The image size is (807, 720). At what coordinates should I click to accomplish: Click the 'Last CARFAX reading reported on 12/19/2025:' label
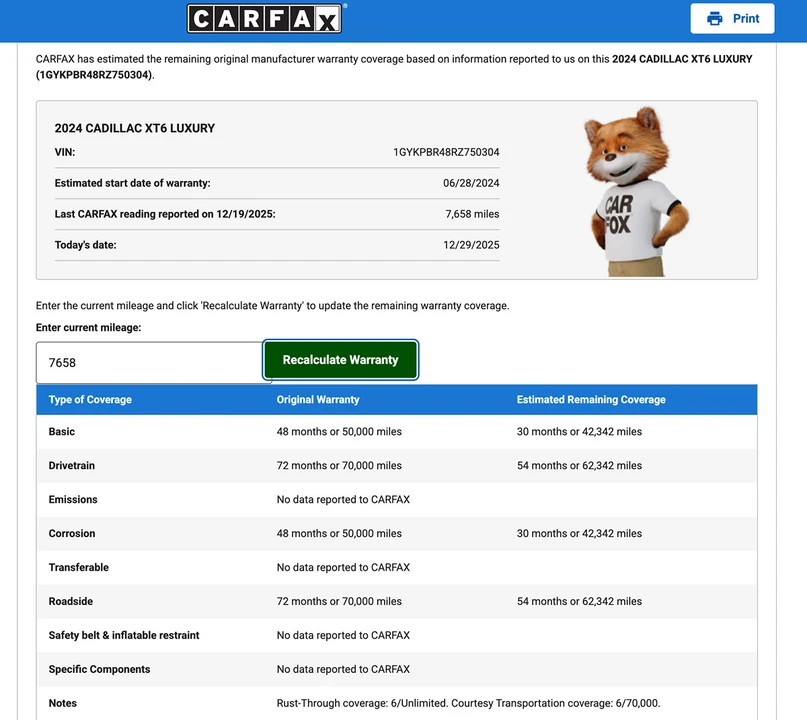[x=165, y=214]
